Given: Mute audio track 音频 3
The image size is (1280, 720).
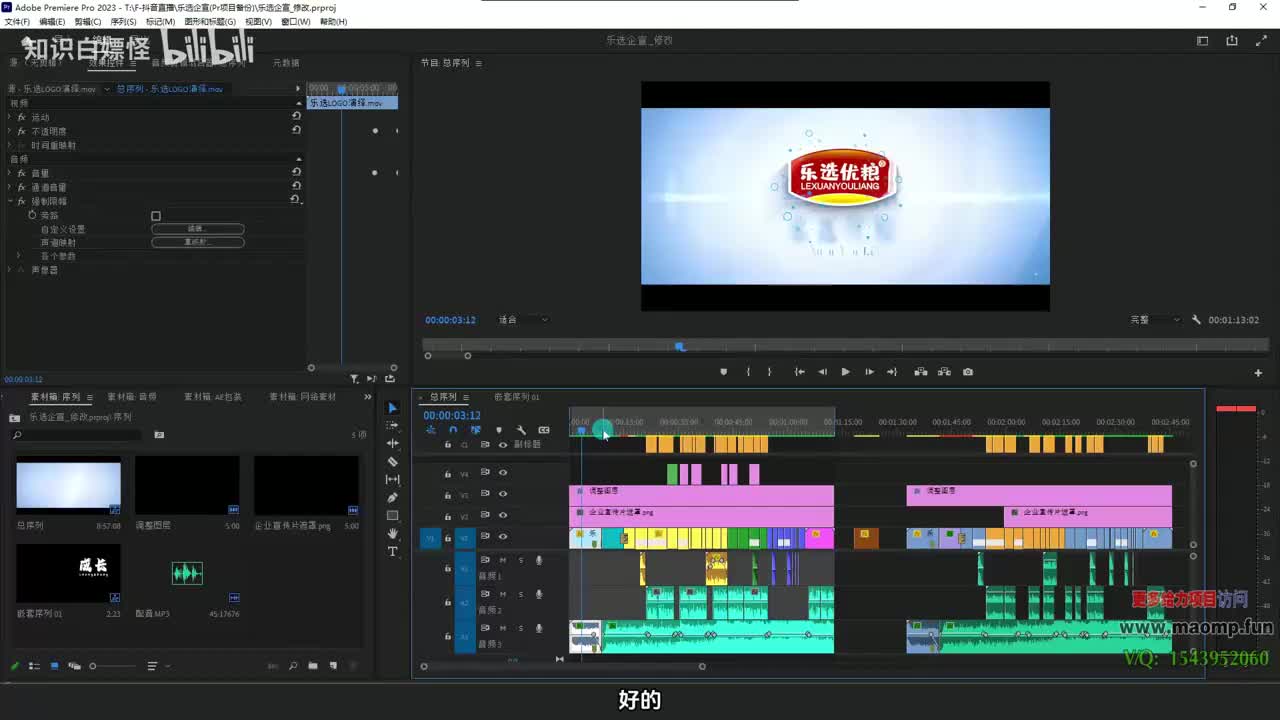Looking at the screenshot, I should click(x=503, y=628).
